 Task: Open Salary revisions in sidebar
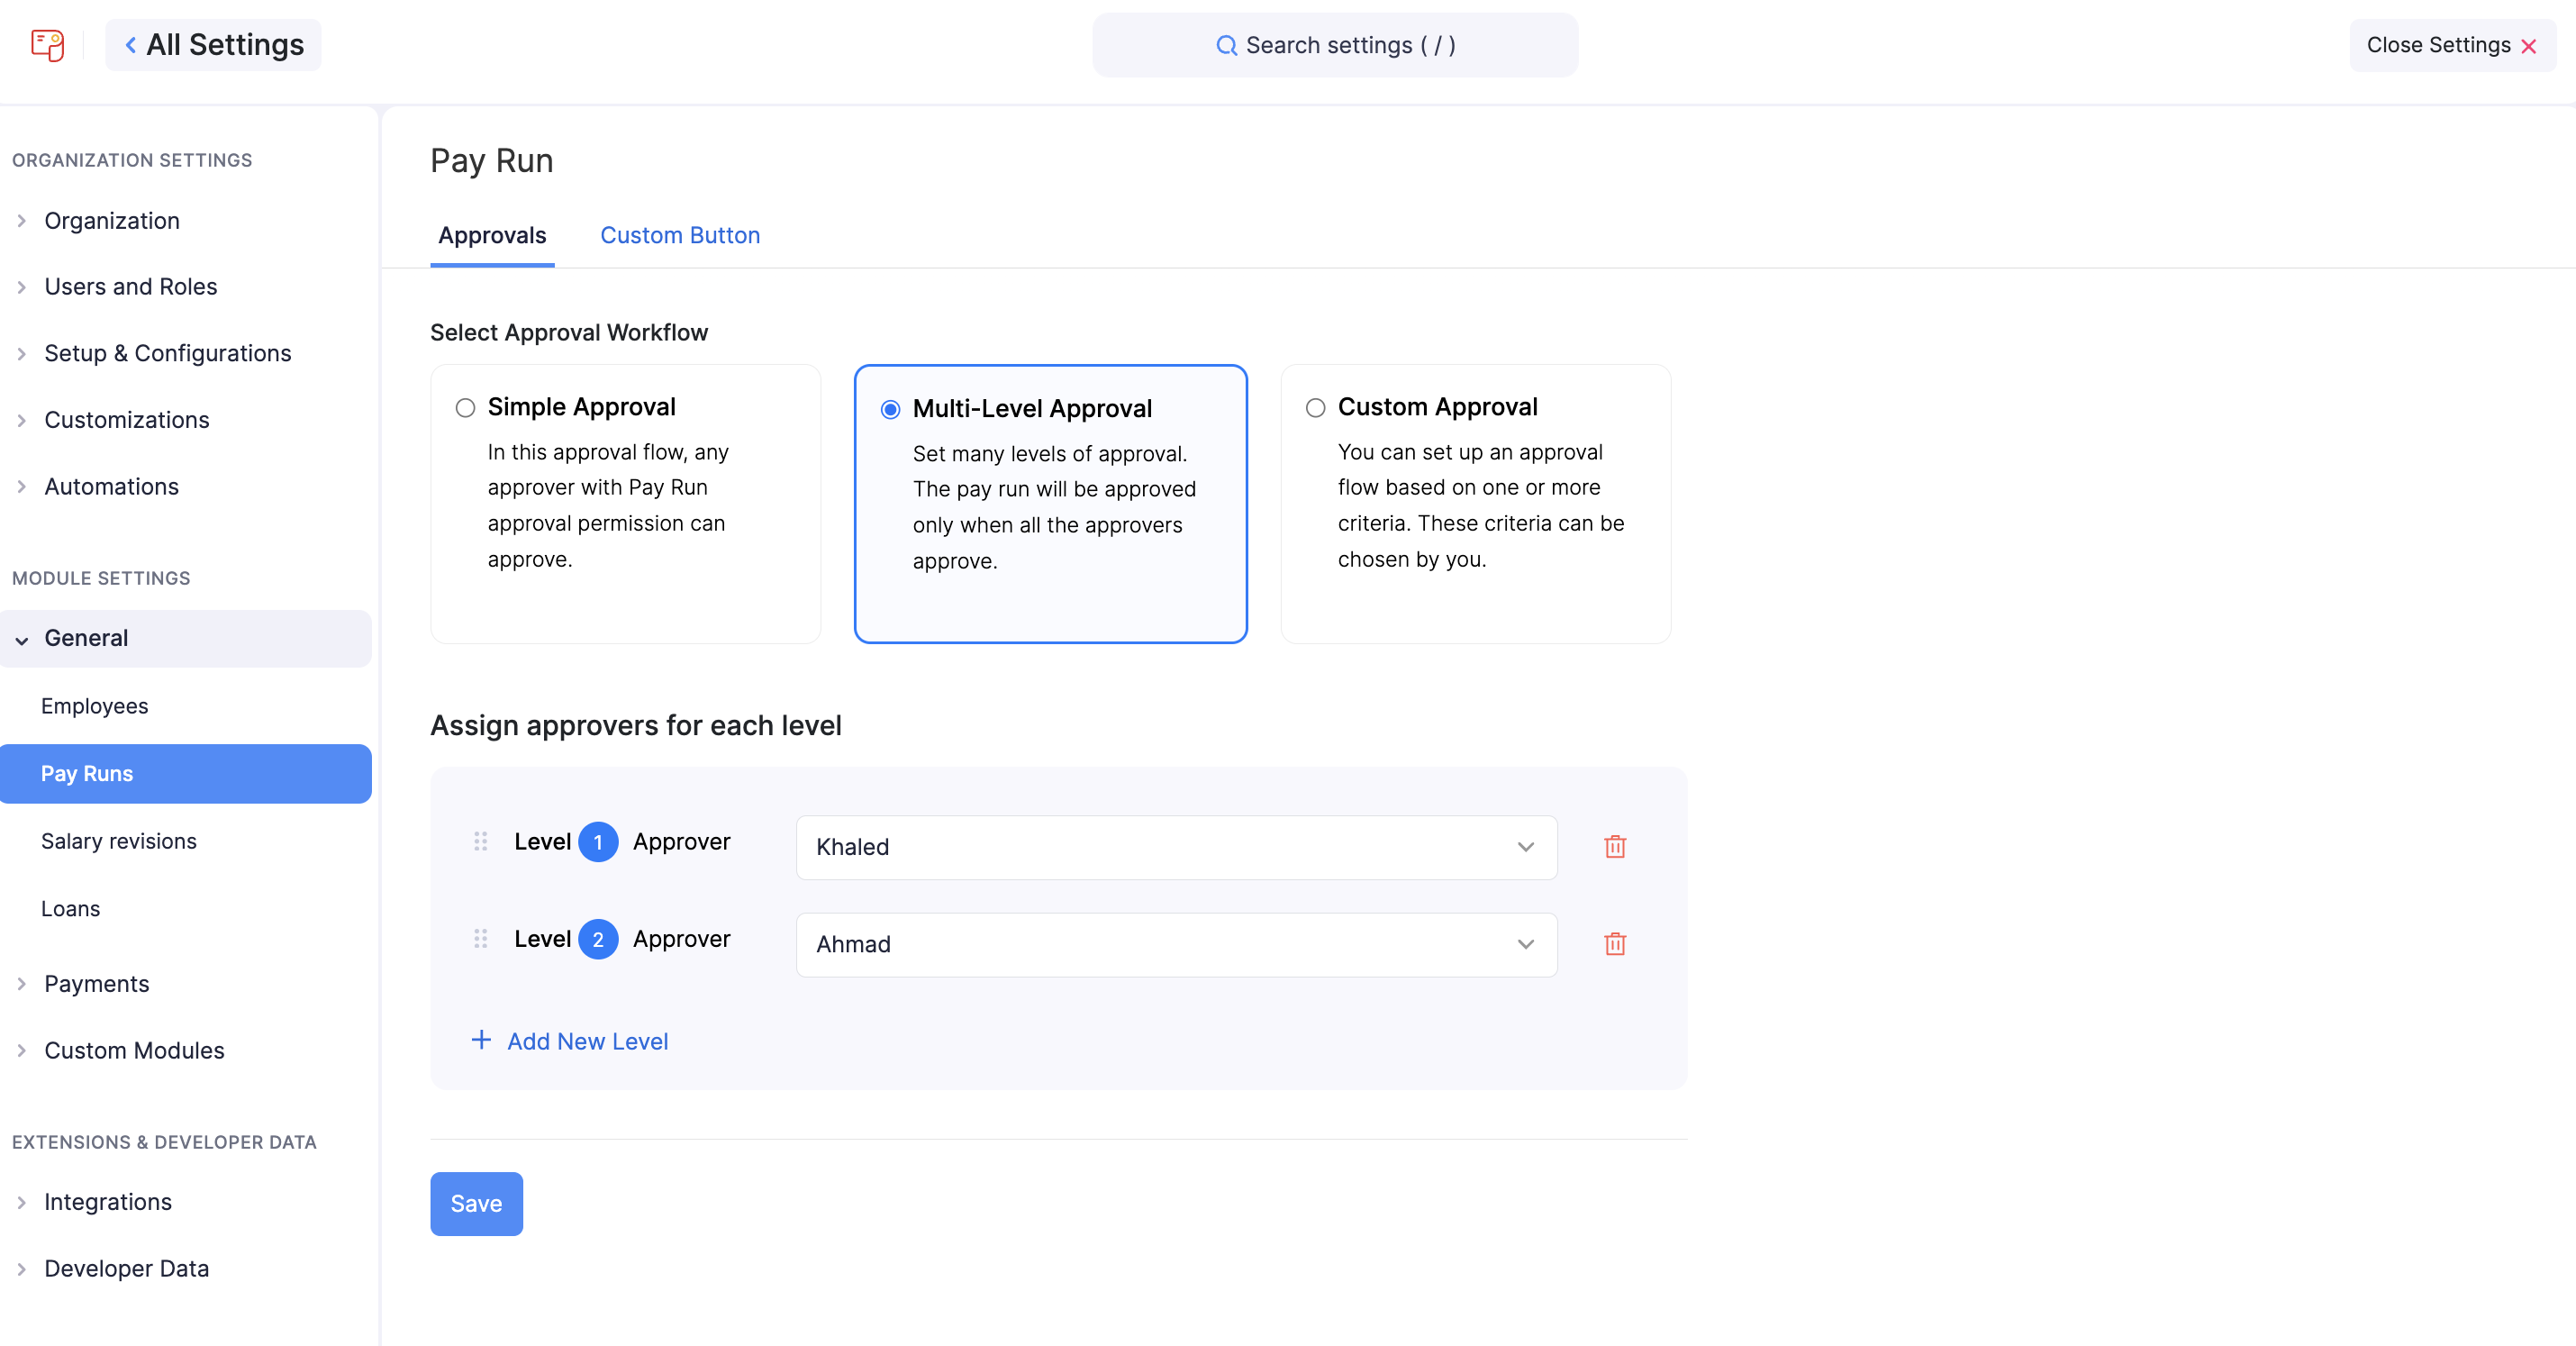[118, 841]
